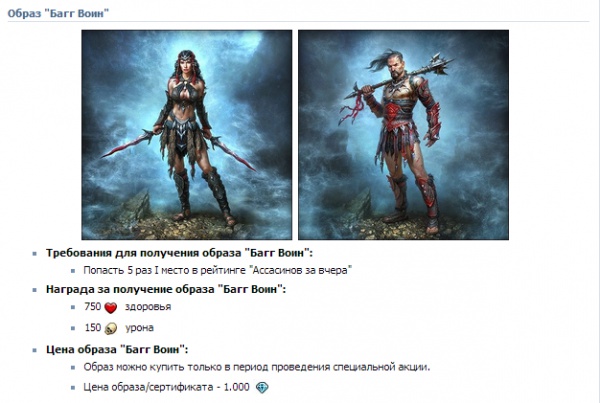Click the bullet beside 750 здоровья
This screenshot has width=600, height=403.
click(73, 307)
